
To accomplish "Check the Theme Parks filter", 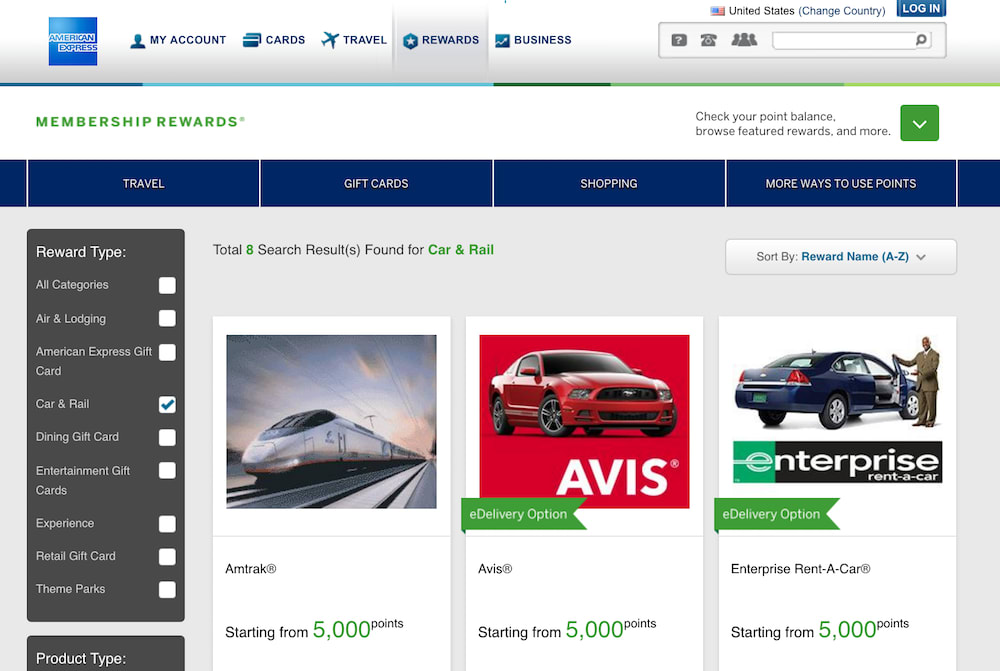I will [167, 589].
